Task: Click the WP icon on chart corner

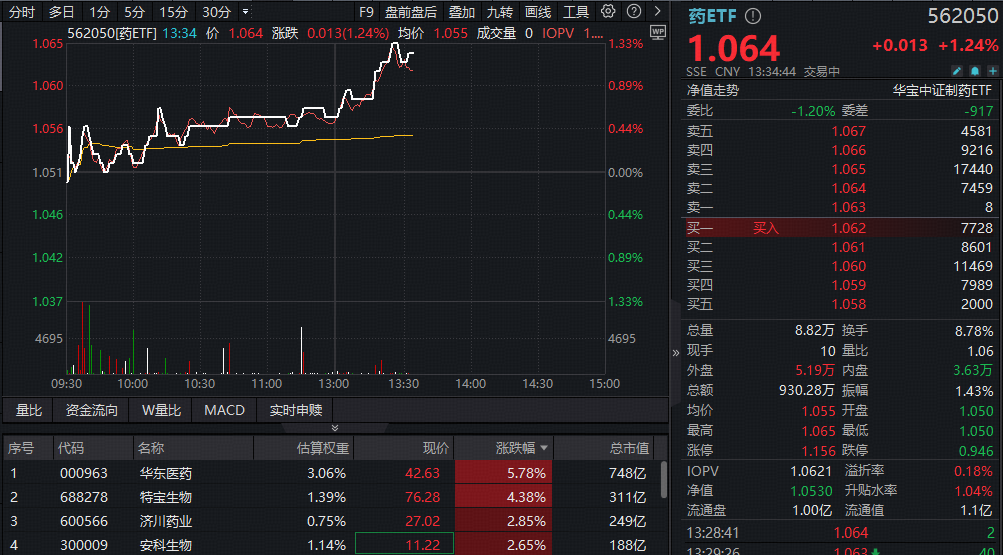Action: coord(657,32)
